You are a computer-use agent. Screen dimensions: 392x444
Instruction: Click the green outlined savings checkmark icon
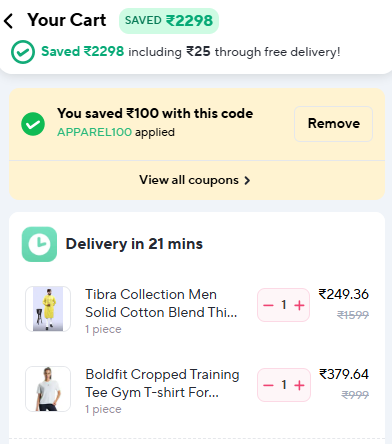(x=23, y=52)
